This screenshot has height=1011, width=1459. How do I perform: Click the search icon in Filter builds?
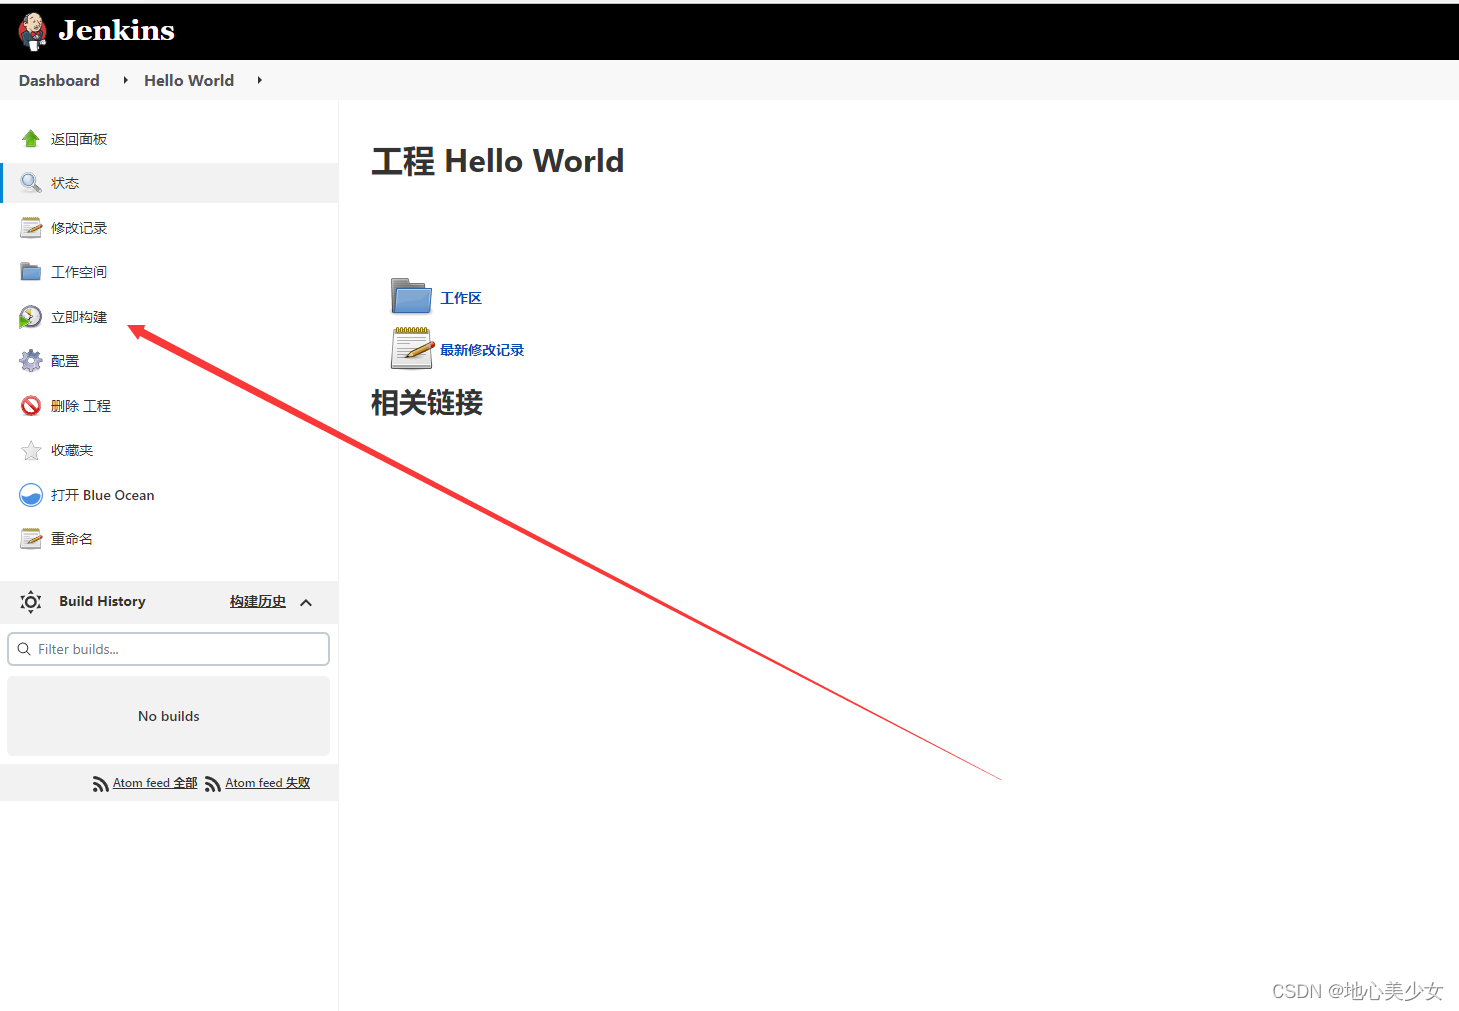click(24, 649)
